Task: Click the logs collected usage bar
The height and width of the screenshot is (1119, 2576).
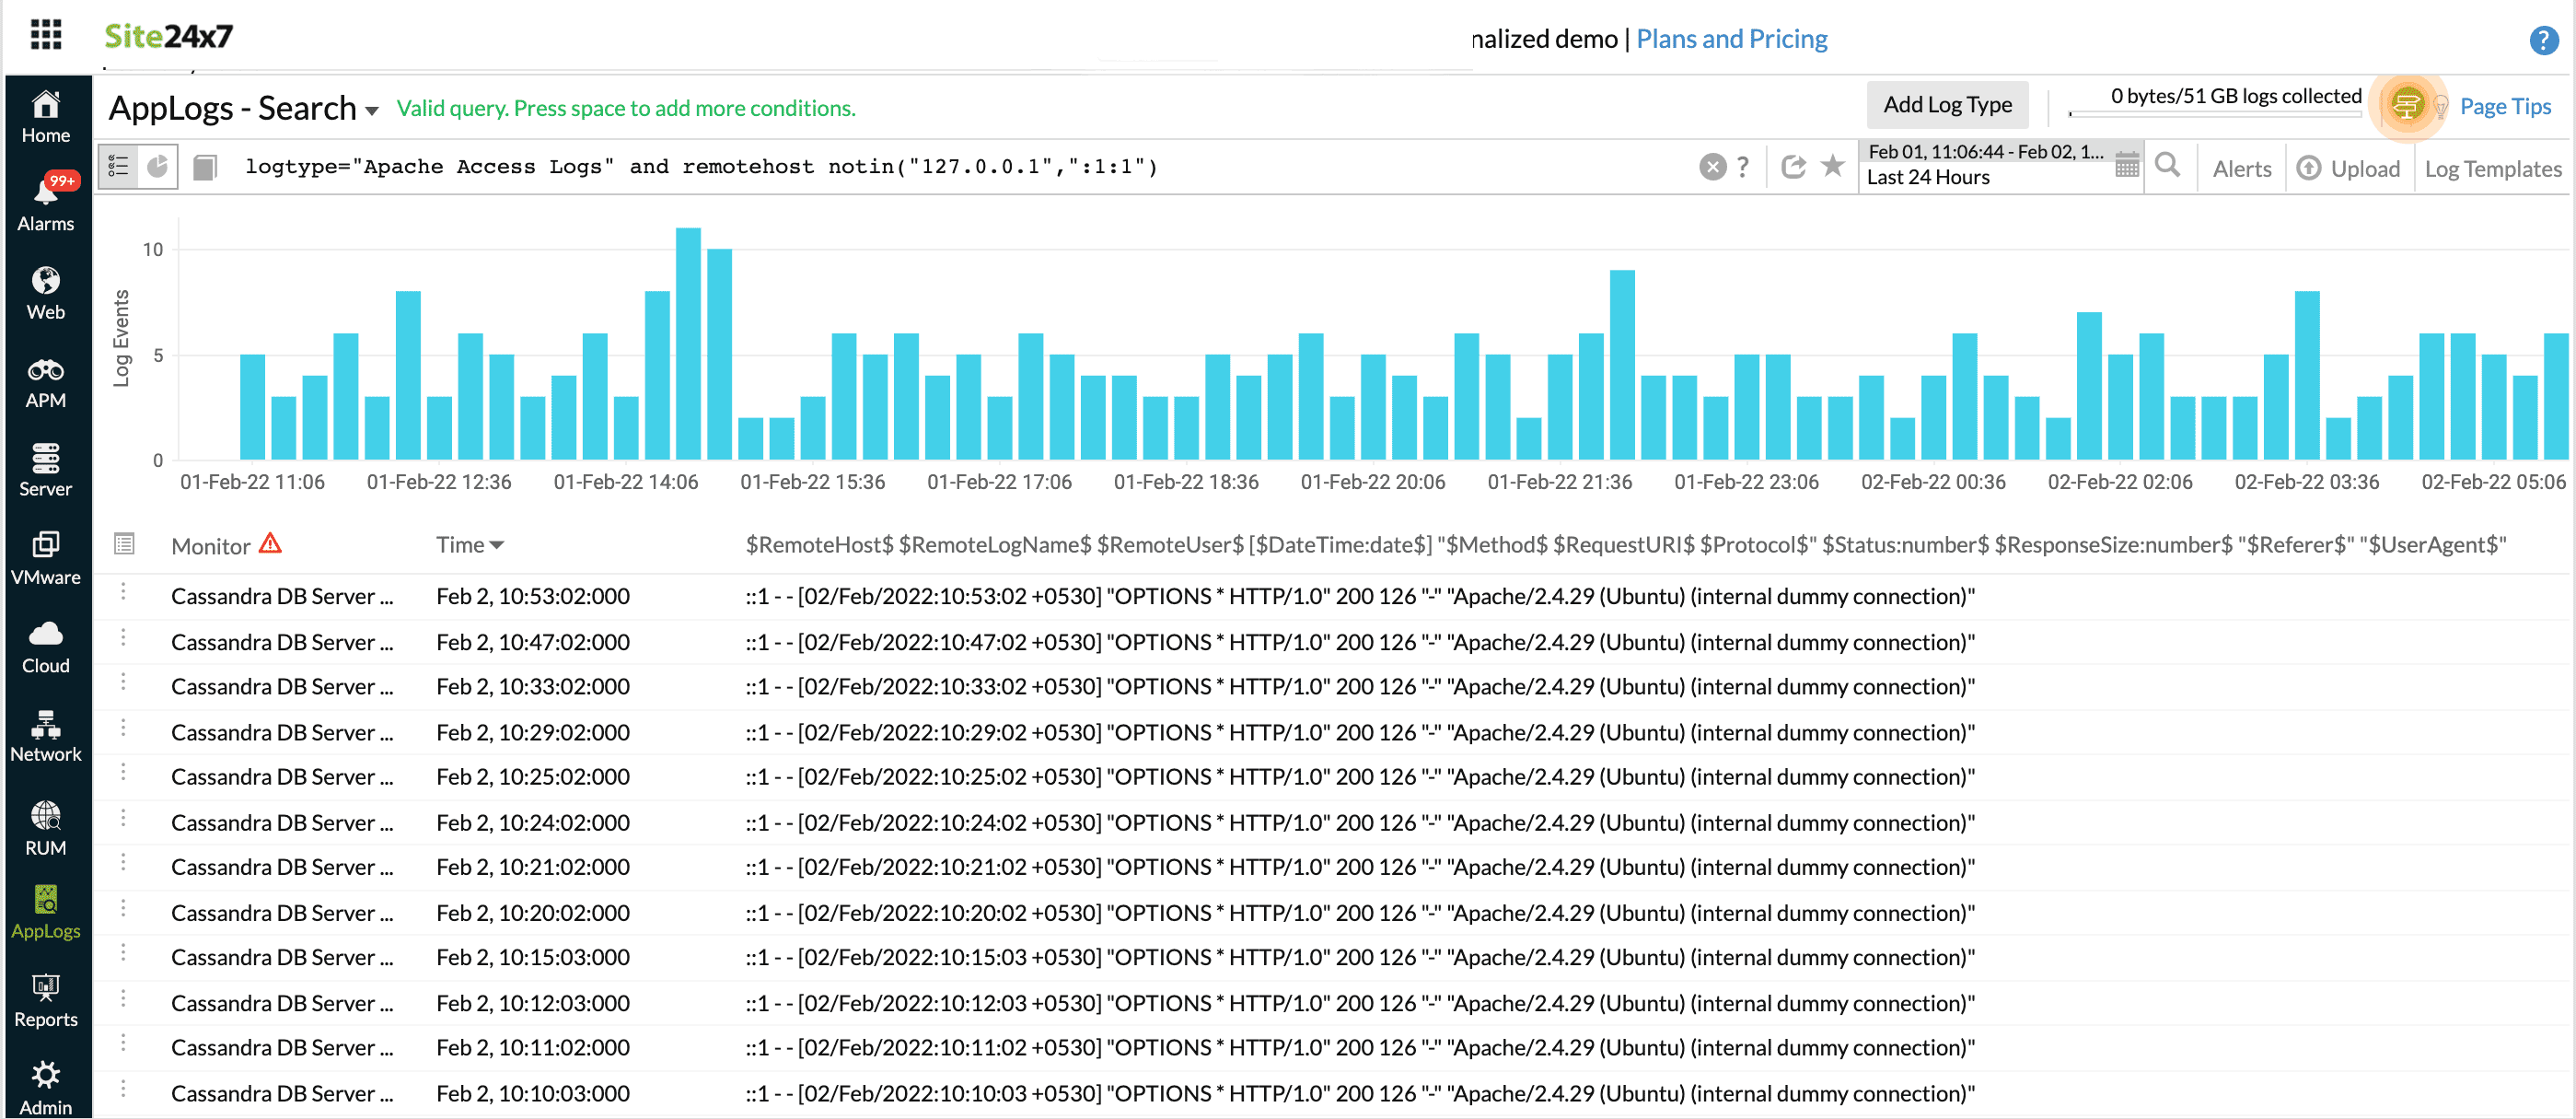Action: click(2214, 114)
